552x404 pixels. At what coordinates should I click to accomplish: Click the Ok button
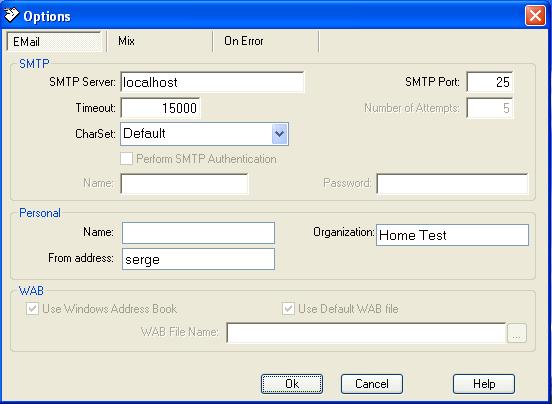(x=292, y=384)
